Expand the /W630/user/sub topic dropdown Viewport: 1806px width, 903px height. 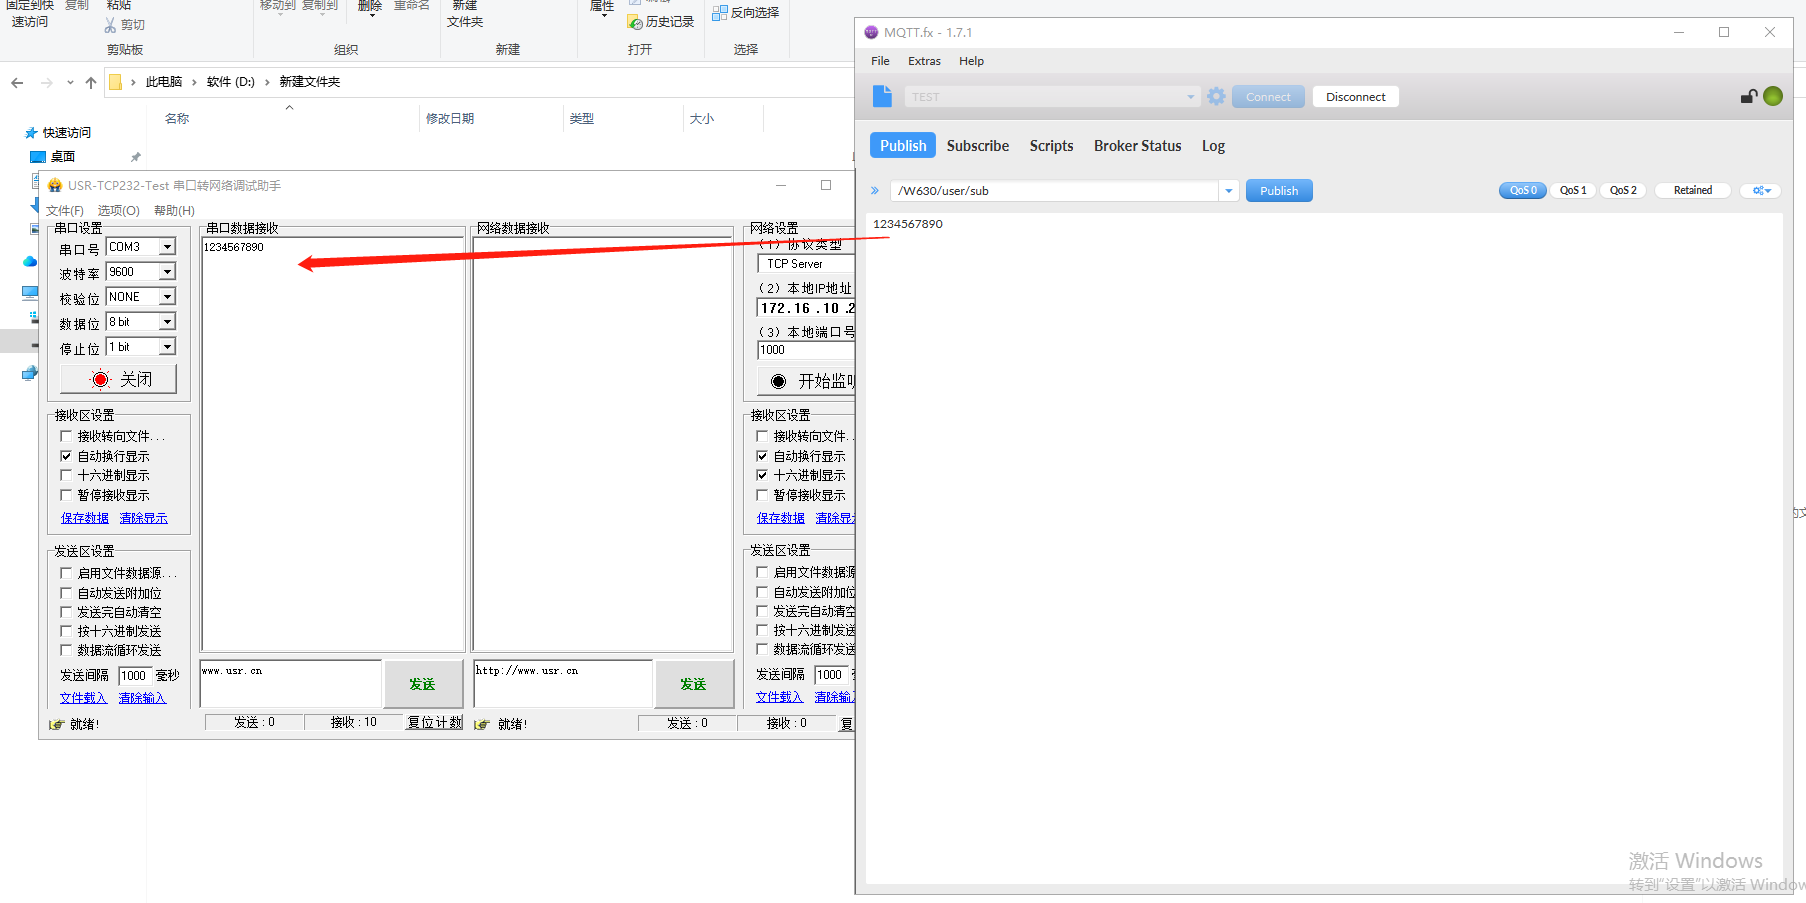click(x=1228, y=191)
